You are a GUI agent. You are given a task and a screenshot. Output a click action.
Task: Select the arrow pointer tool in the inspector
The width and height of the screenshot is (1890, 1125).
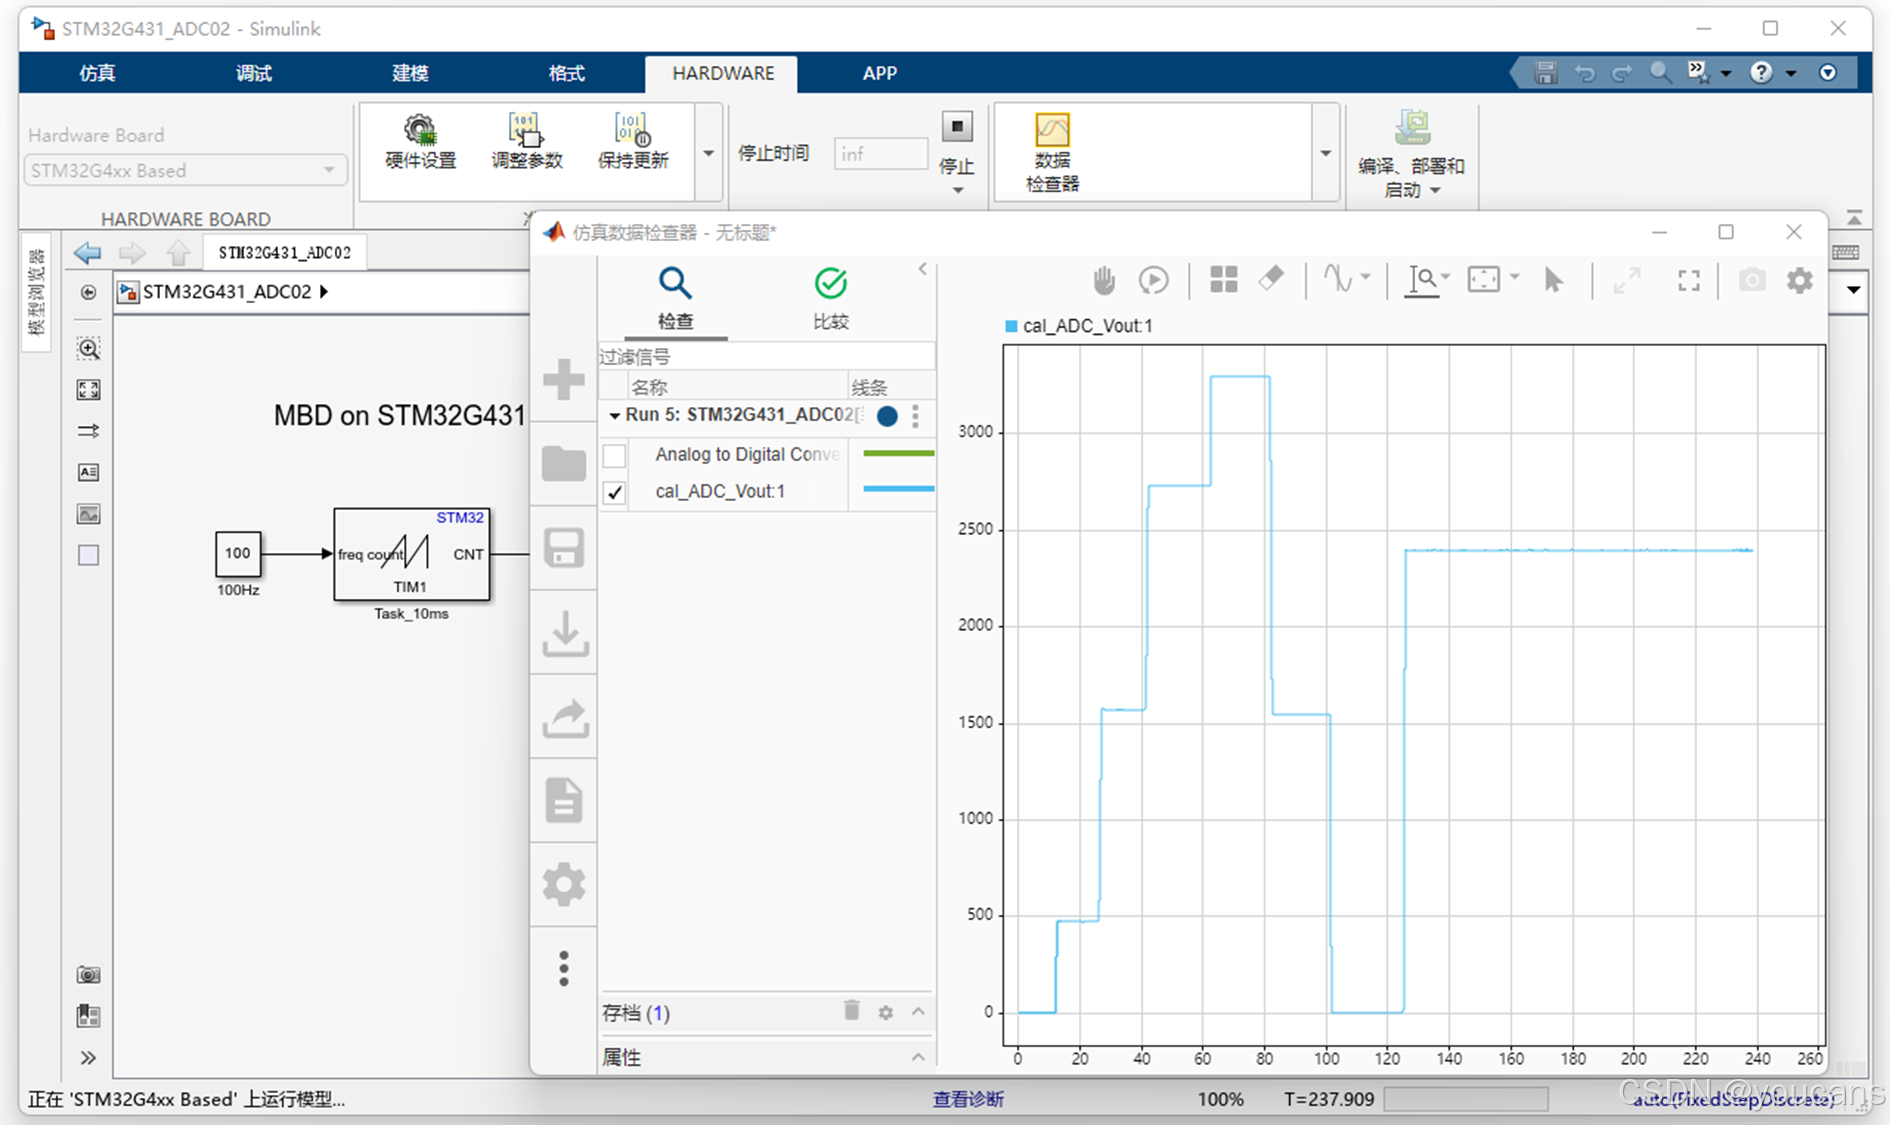tap(1553, 280)
